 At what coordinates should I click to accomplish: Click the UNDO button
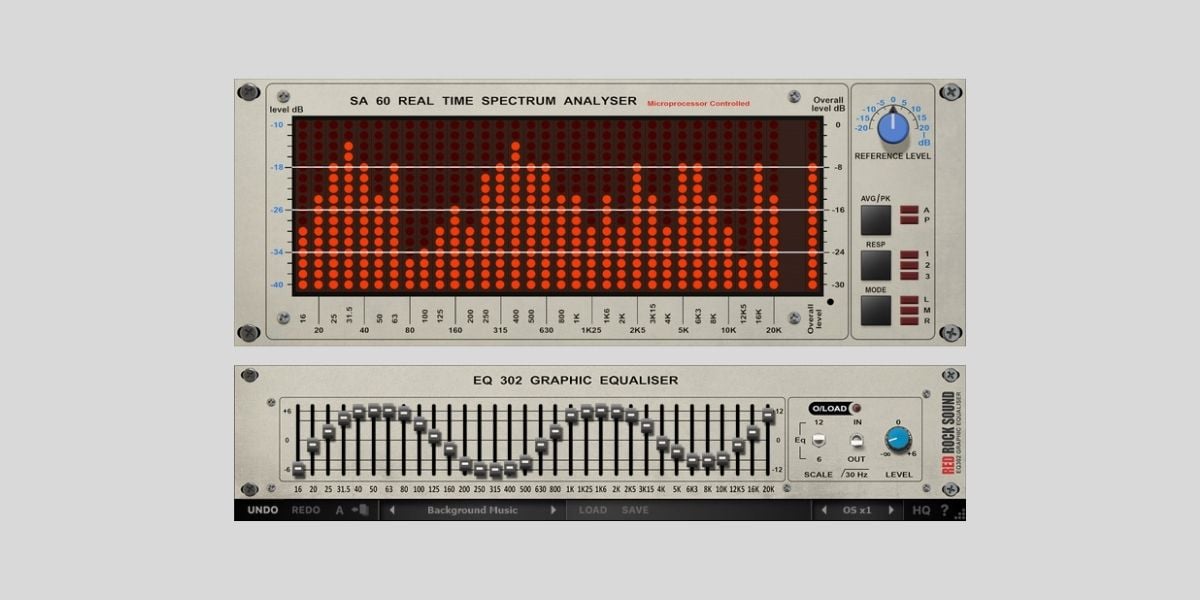pos(263,510)
